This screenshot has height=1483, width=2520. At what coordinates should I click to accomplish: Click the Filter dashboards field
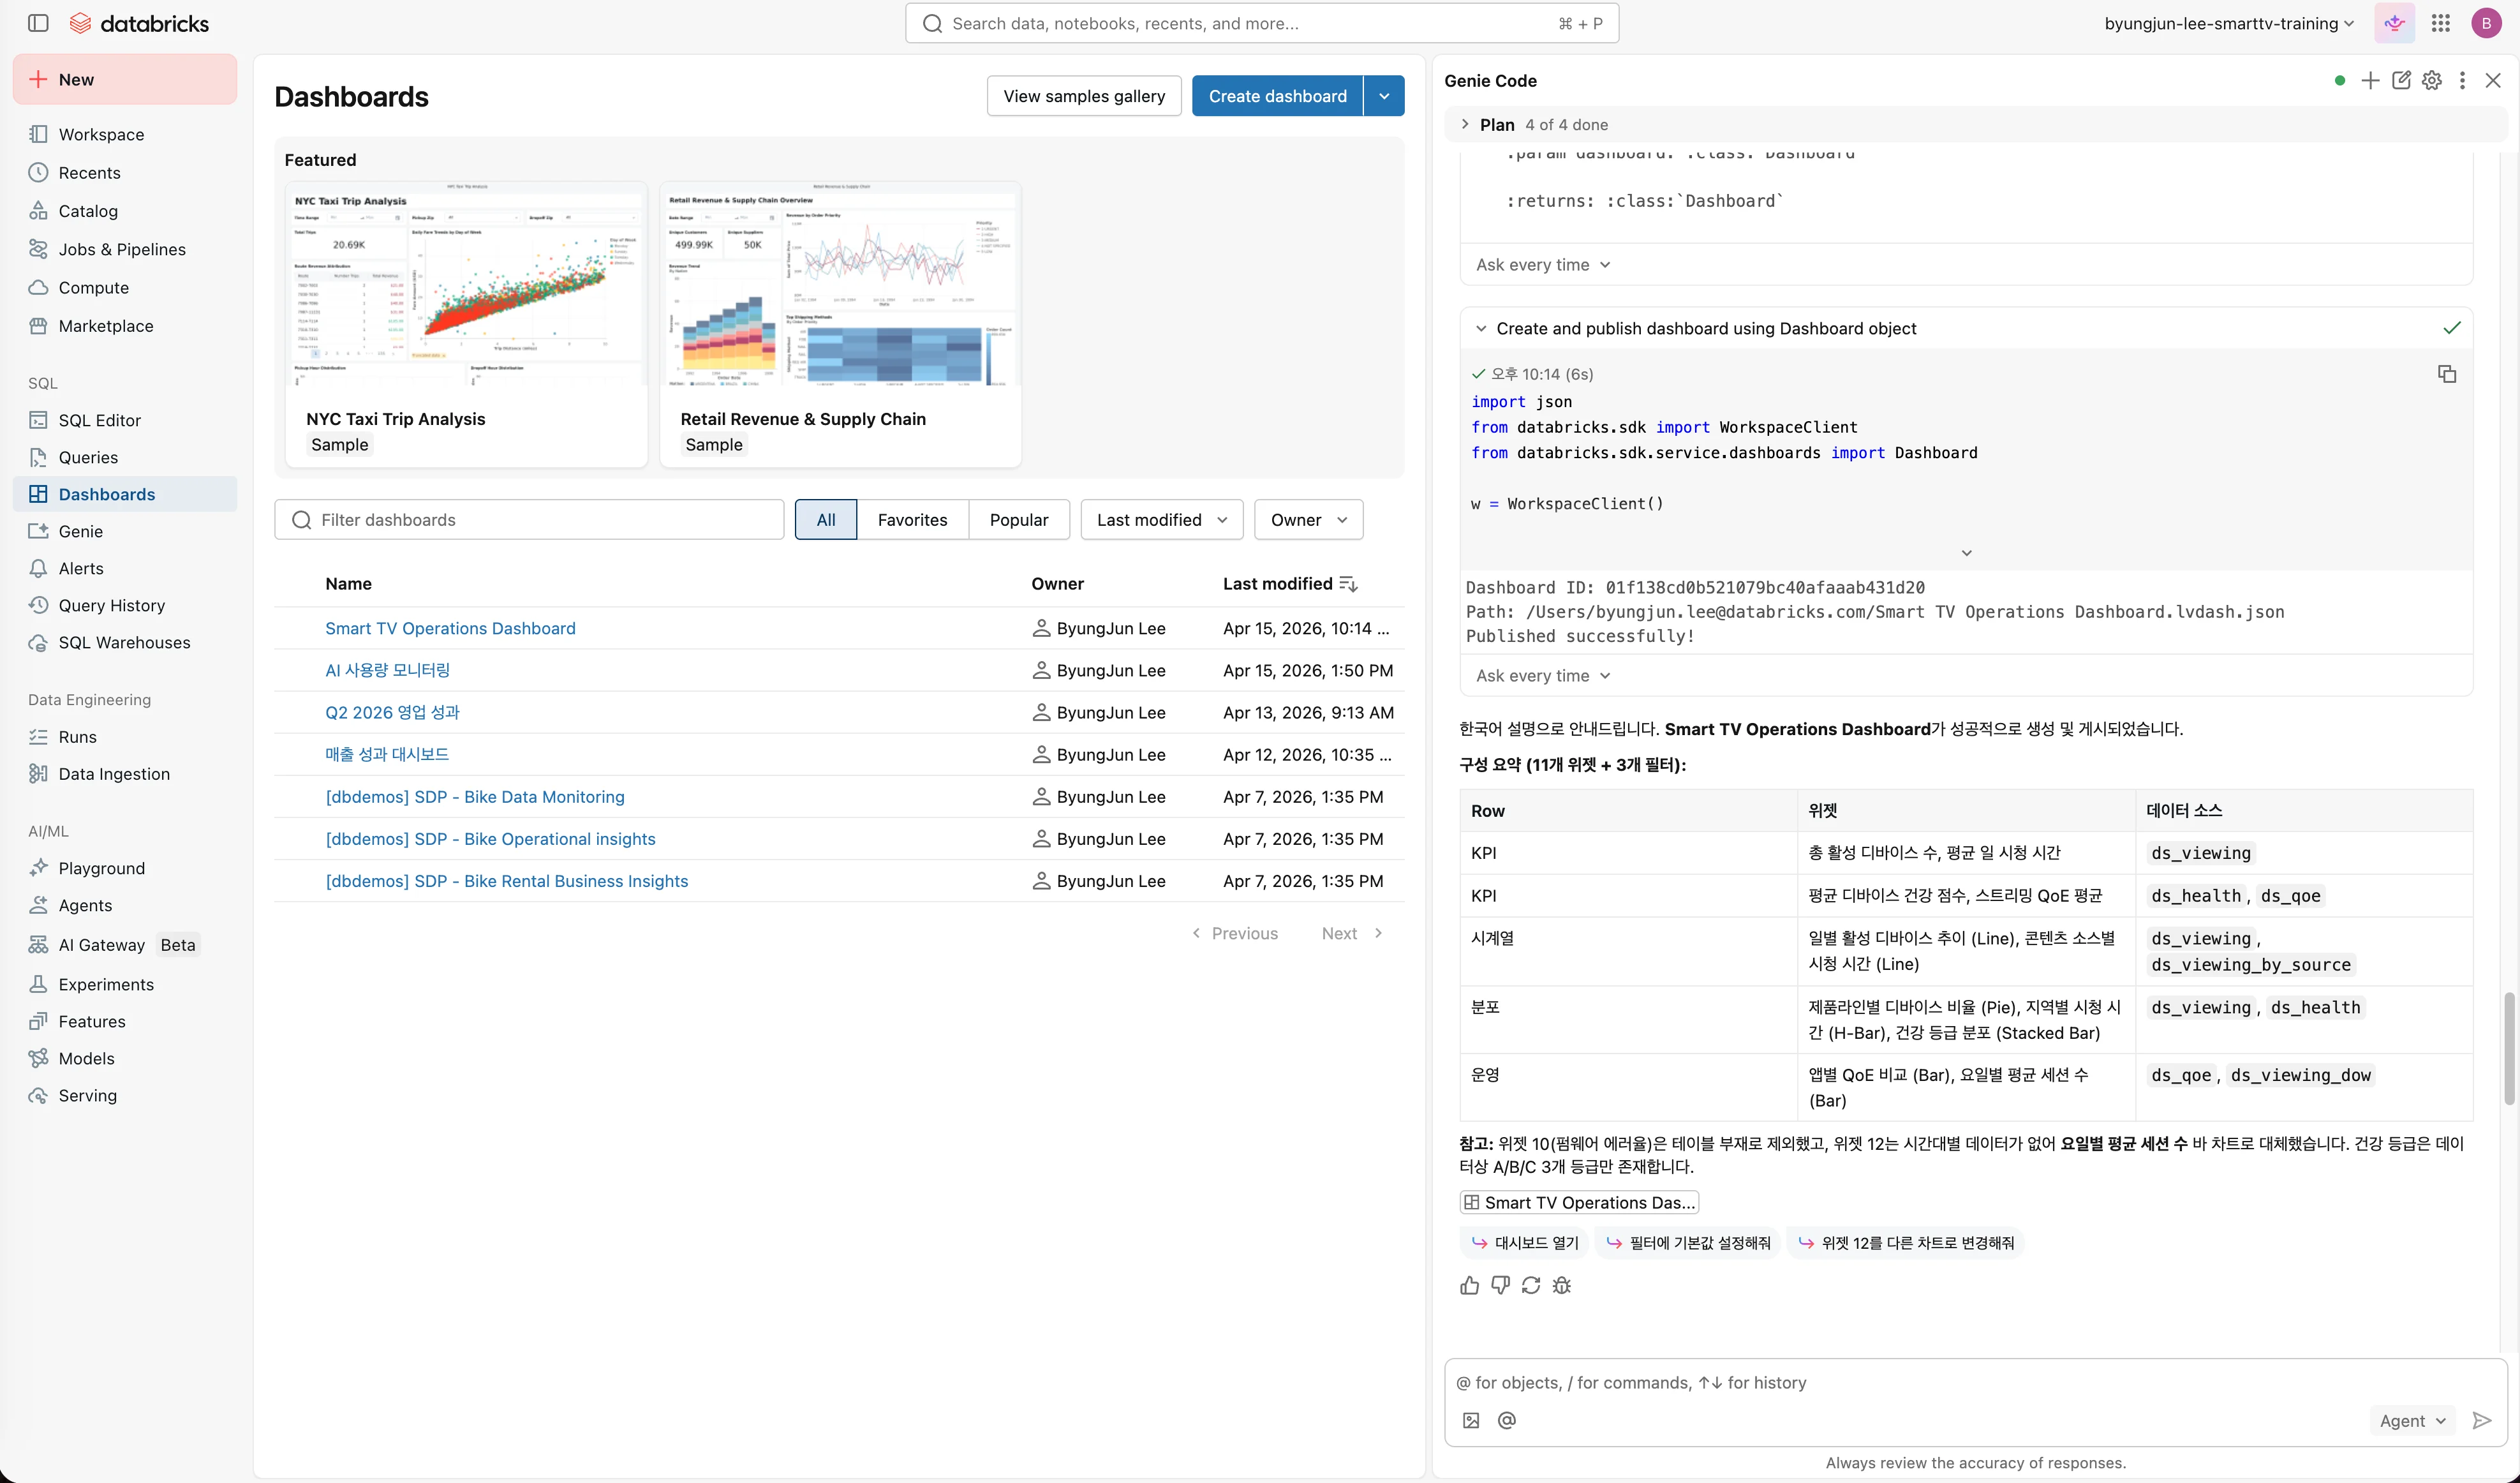tap(529, 520)
